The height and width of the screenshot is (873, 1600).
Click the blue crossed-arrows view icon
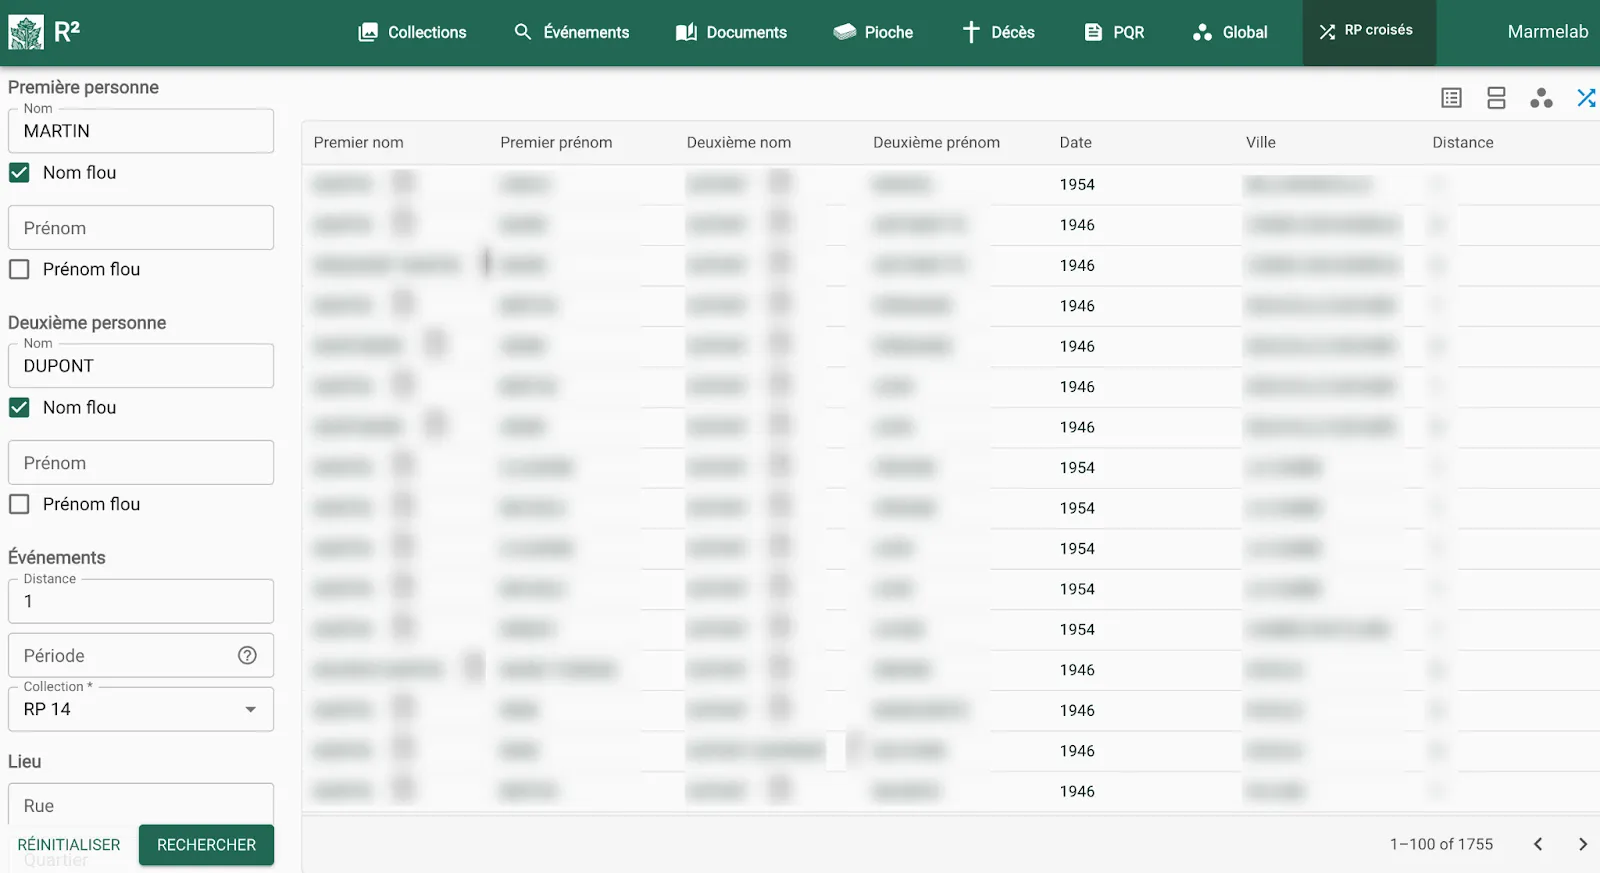coord(1585,98)
